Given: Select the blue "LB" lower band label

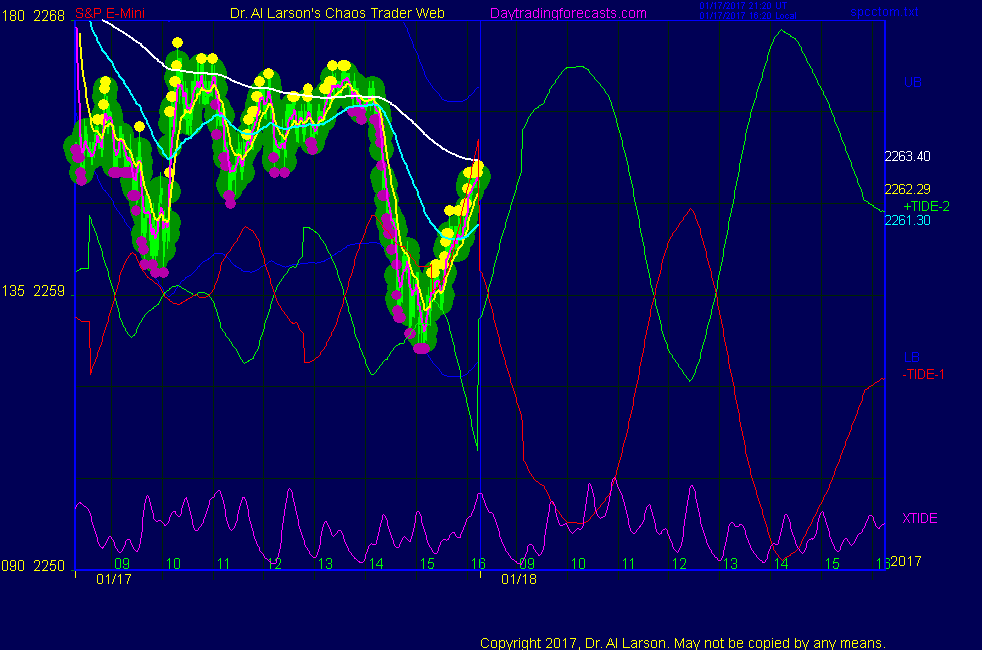Looking at the screenshot, I should coord(911,358).
